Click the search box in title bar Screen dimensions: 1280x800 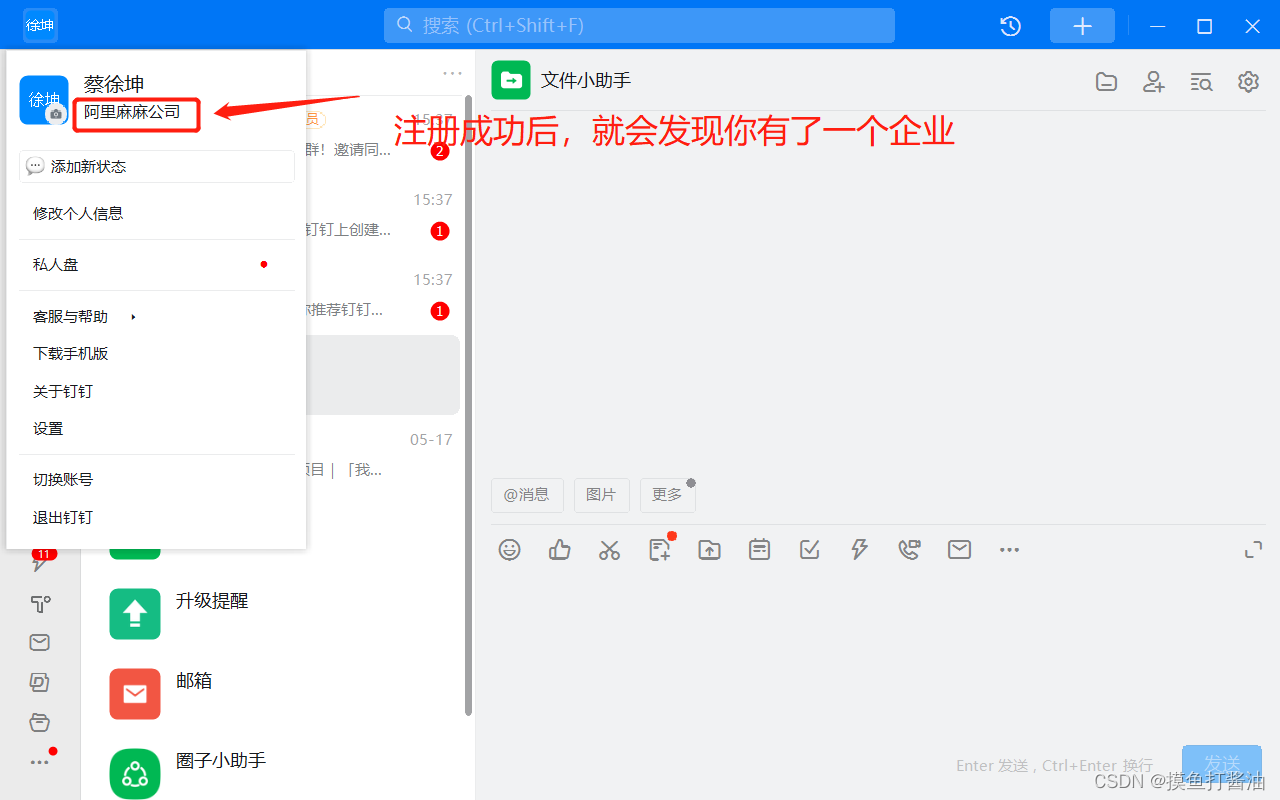pos(639,25)
